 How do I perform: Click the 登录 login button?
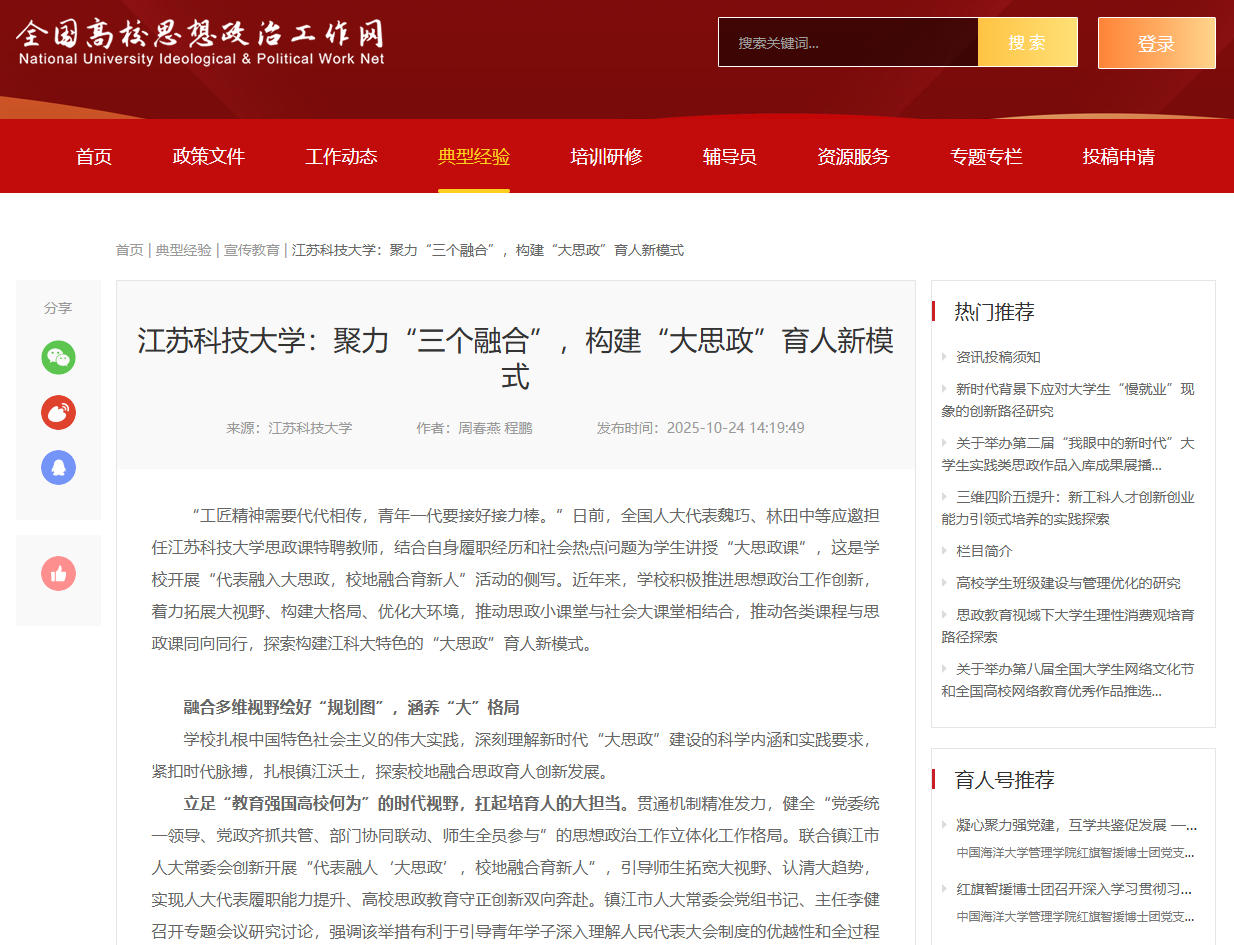click(1156, 43)
